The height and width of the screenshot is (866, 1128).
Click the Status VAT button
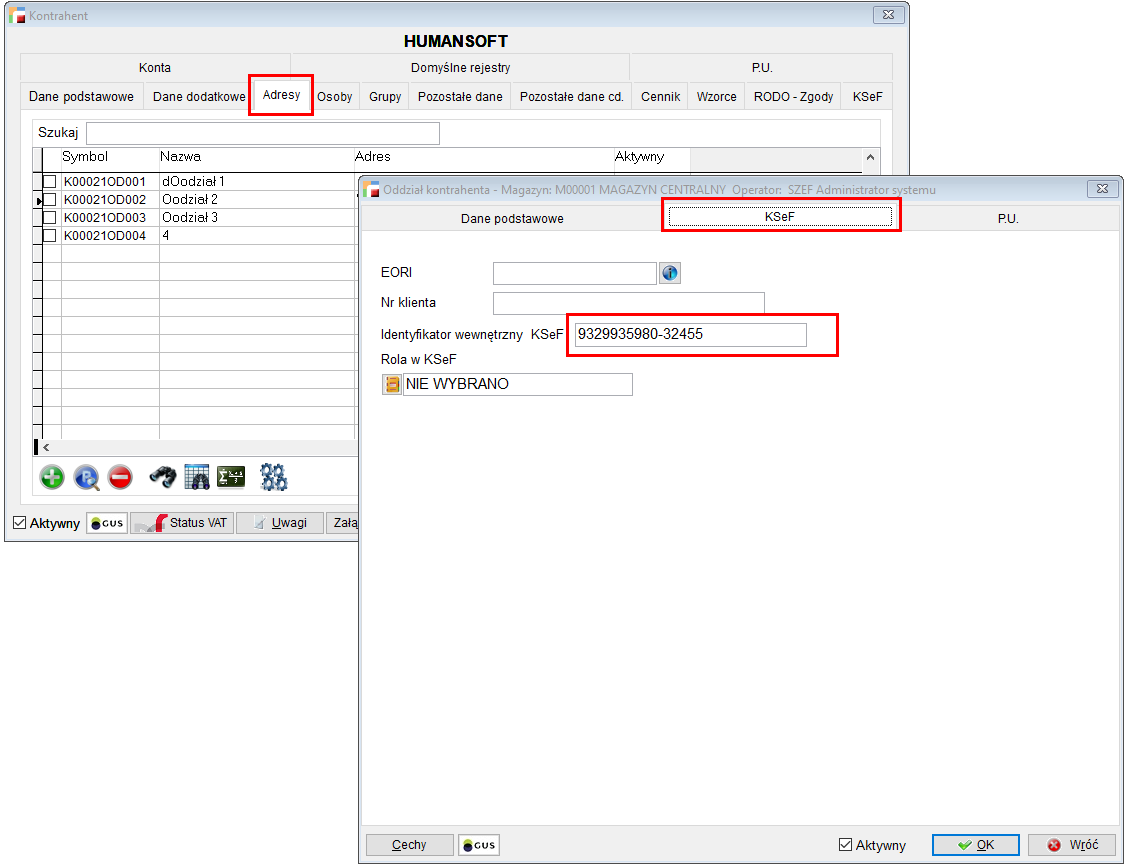[185, 523]
